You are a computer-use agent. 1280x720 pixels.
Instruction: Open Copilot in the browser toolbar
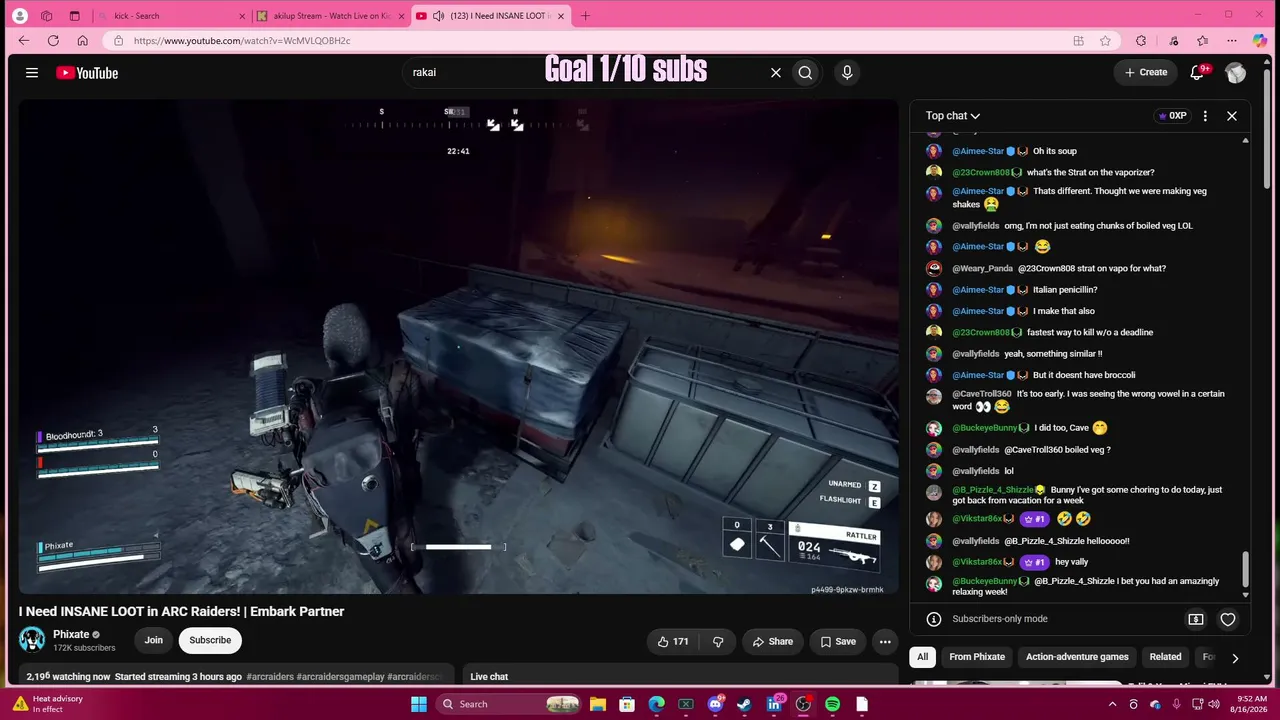pyautogui.click(x=1260, y=41)
